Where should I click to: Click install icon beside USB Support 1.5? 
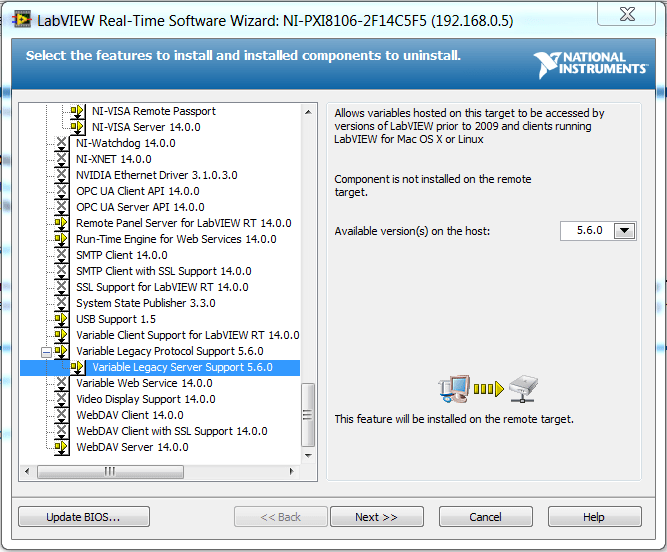62,319
